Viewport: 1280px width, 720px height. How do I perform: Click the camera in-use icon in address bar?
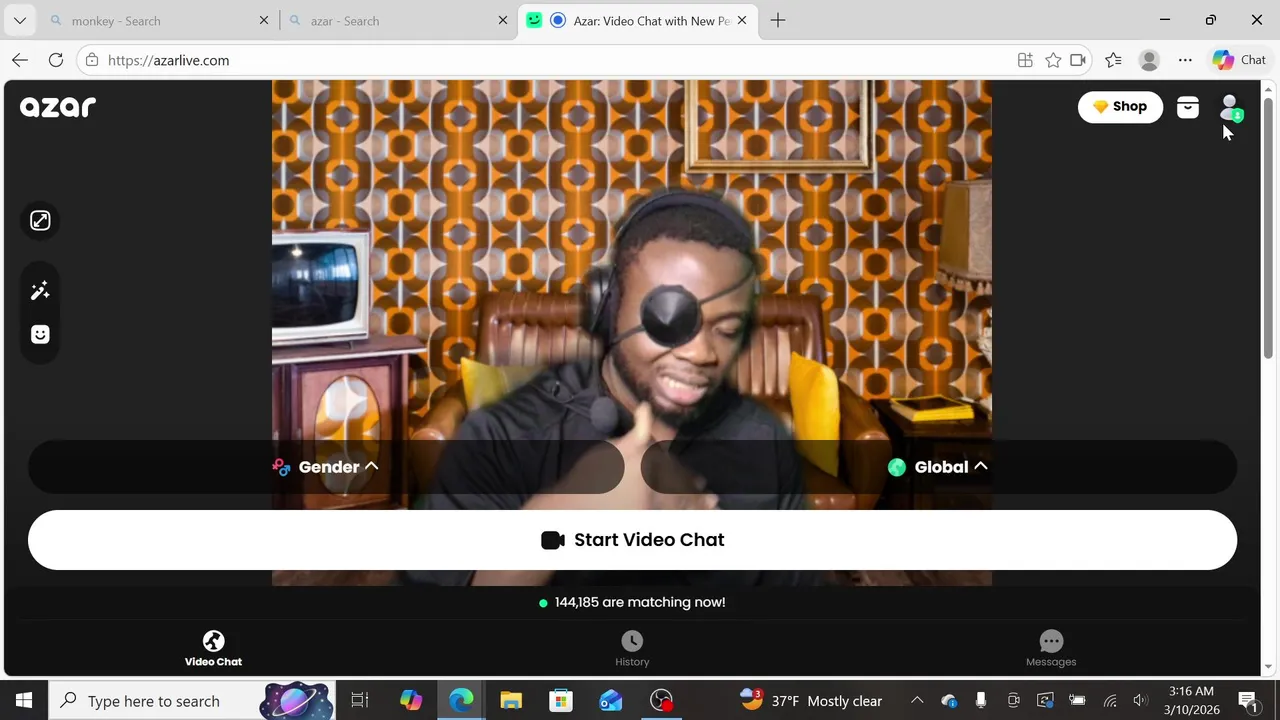[x=1078, y=60]
